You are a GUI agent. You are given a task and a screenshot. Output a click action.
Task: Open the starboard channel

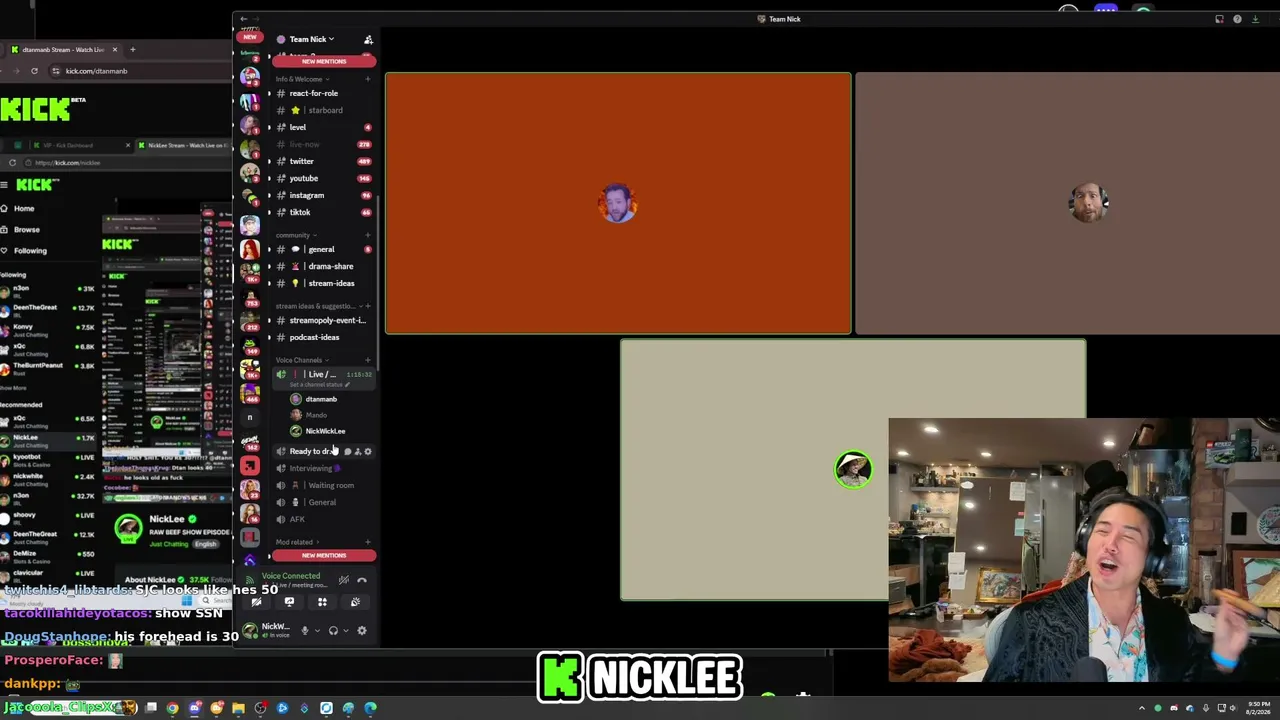322,110
